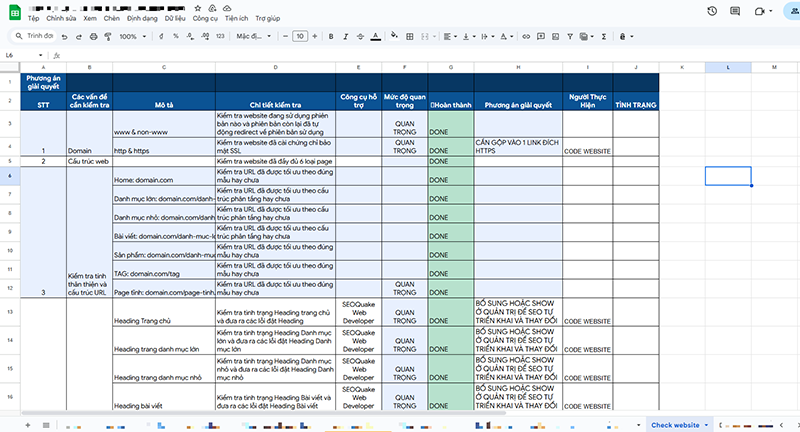Open more number formats (123)
The image size is (800, 432).
pyautogui.click(x=220, y=36)
